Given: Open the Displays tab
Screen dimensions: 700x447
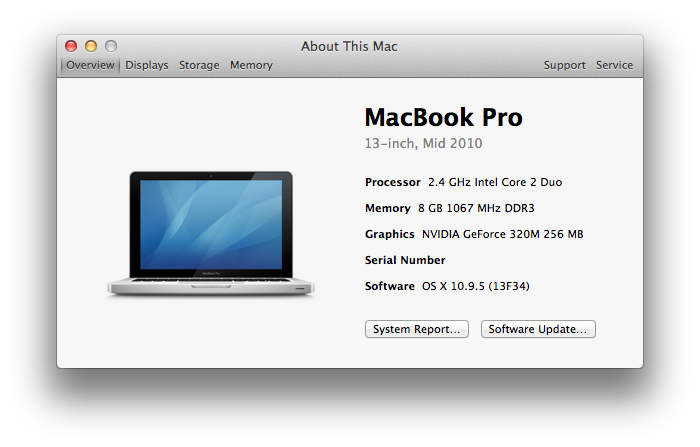Looking at the screenshot, I should pos(147,65).
